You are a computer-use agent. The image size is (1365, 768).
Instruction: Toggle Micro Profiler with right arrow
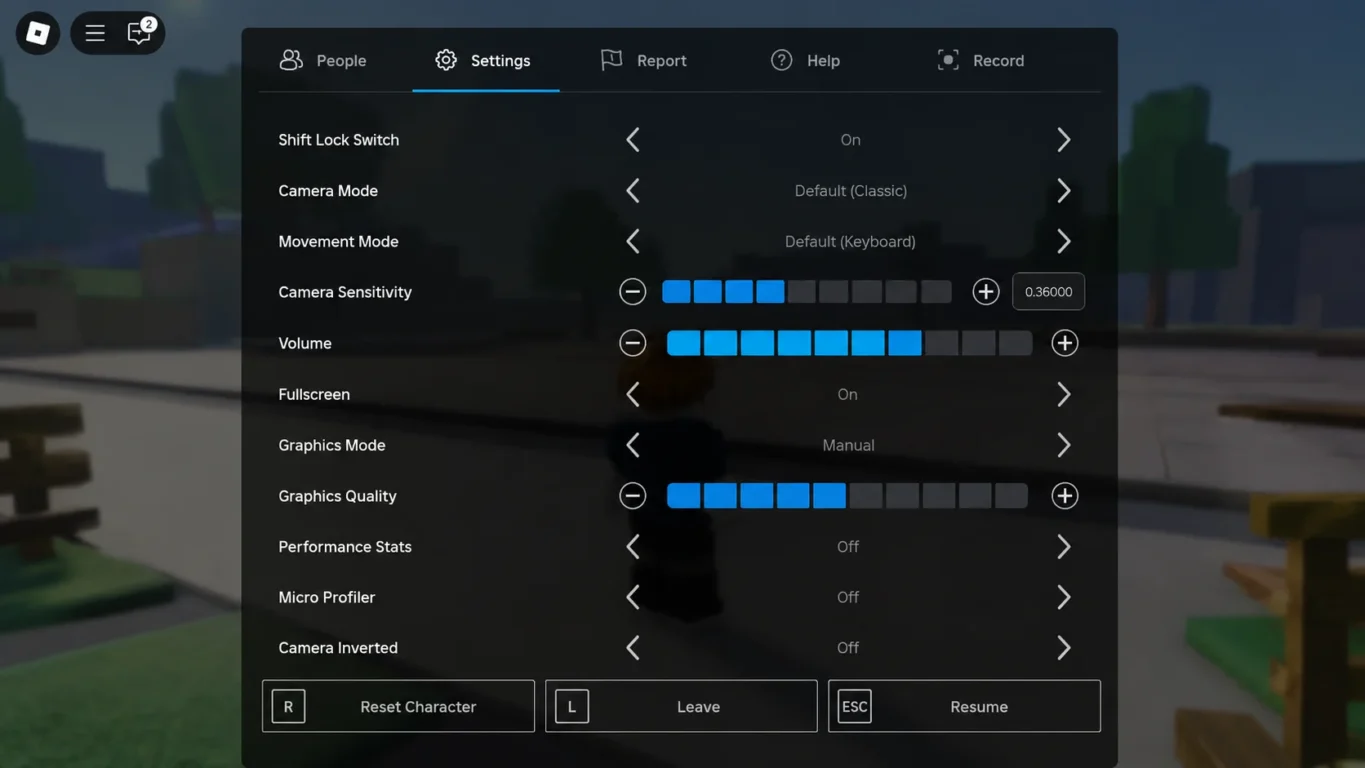click(x=1064, y=597)
